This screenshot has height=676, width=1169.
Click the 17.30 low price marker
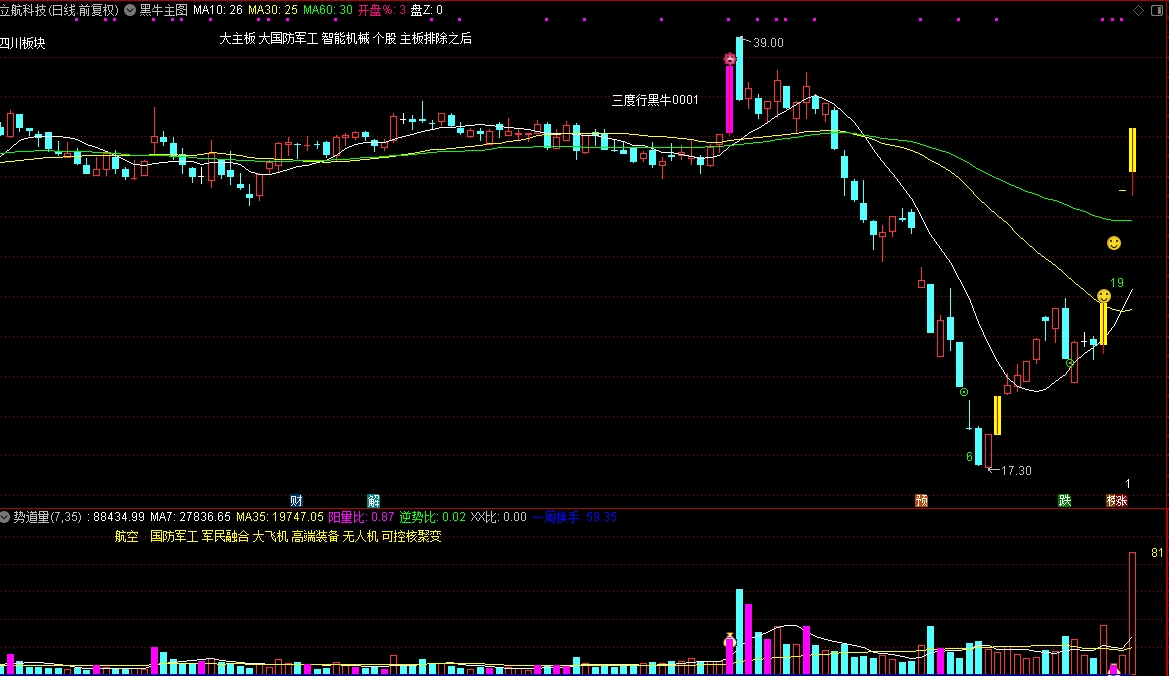[1014, 470]
